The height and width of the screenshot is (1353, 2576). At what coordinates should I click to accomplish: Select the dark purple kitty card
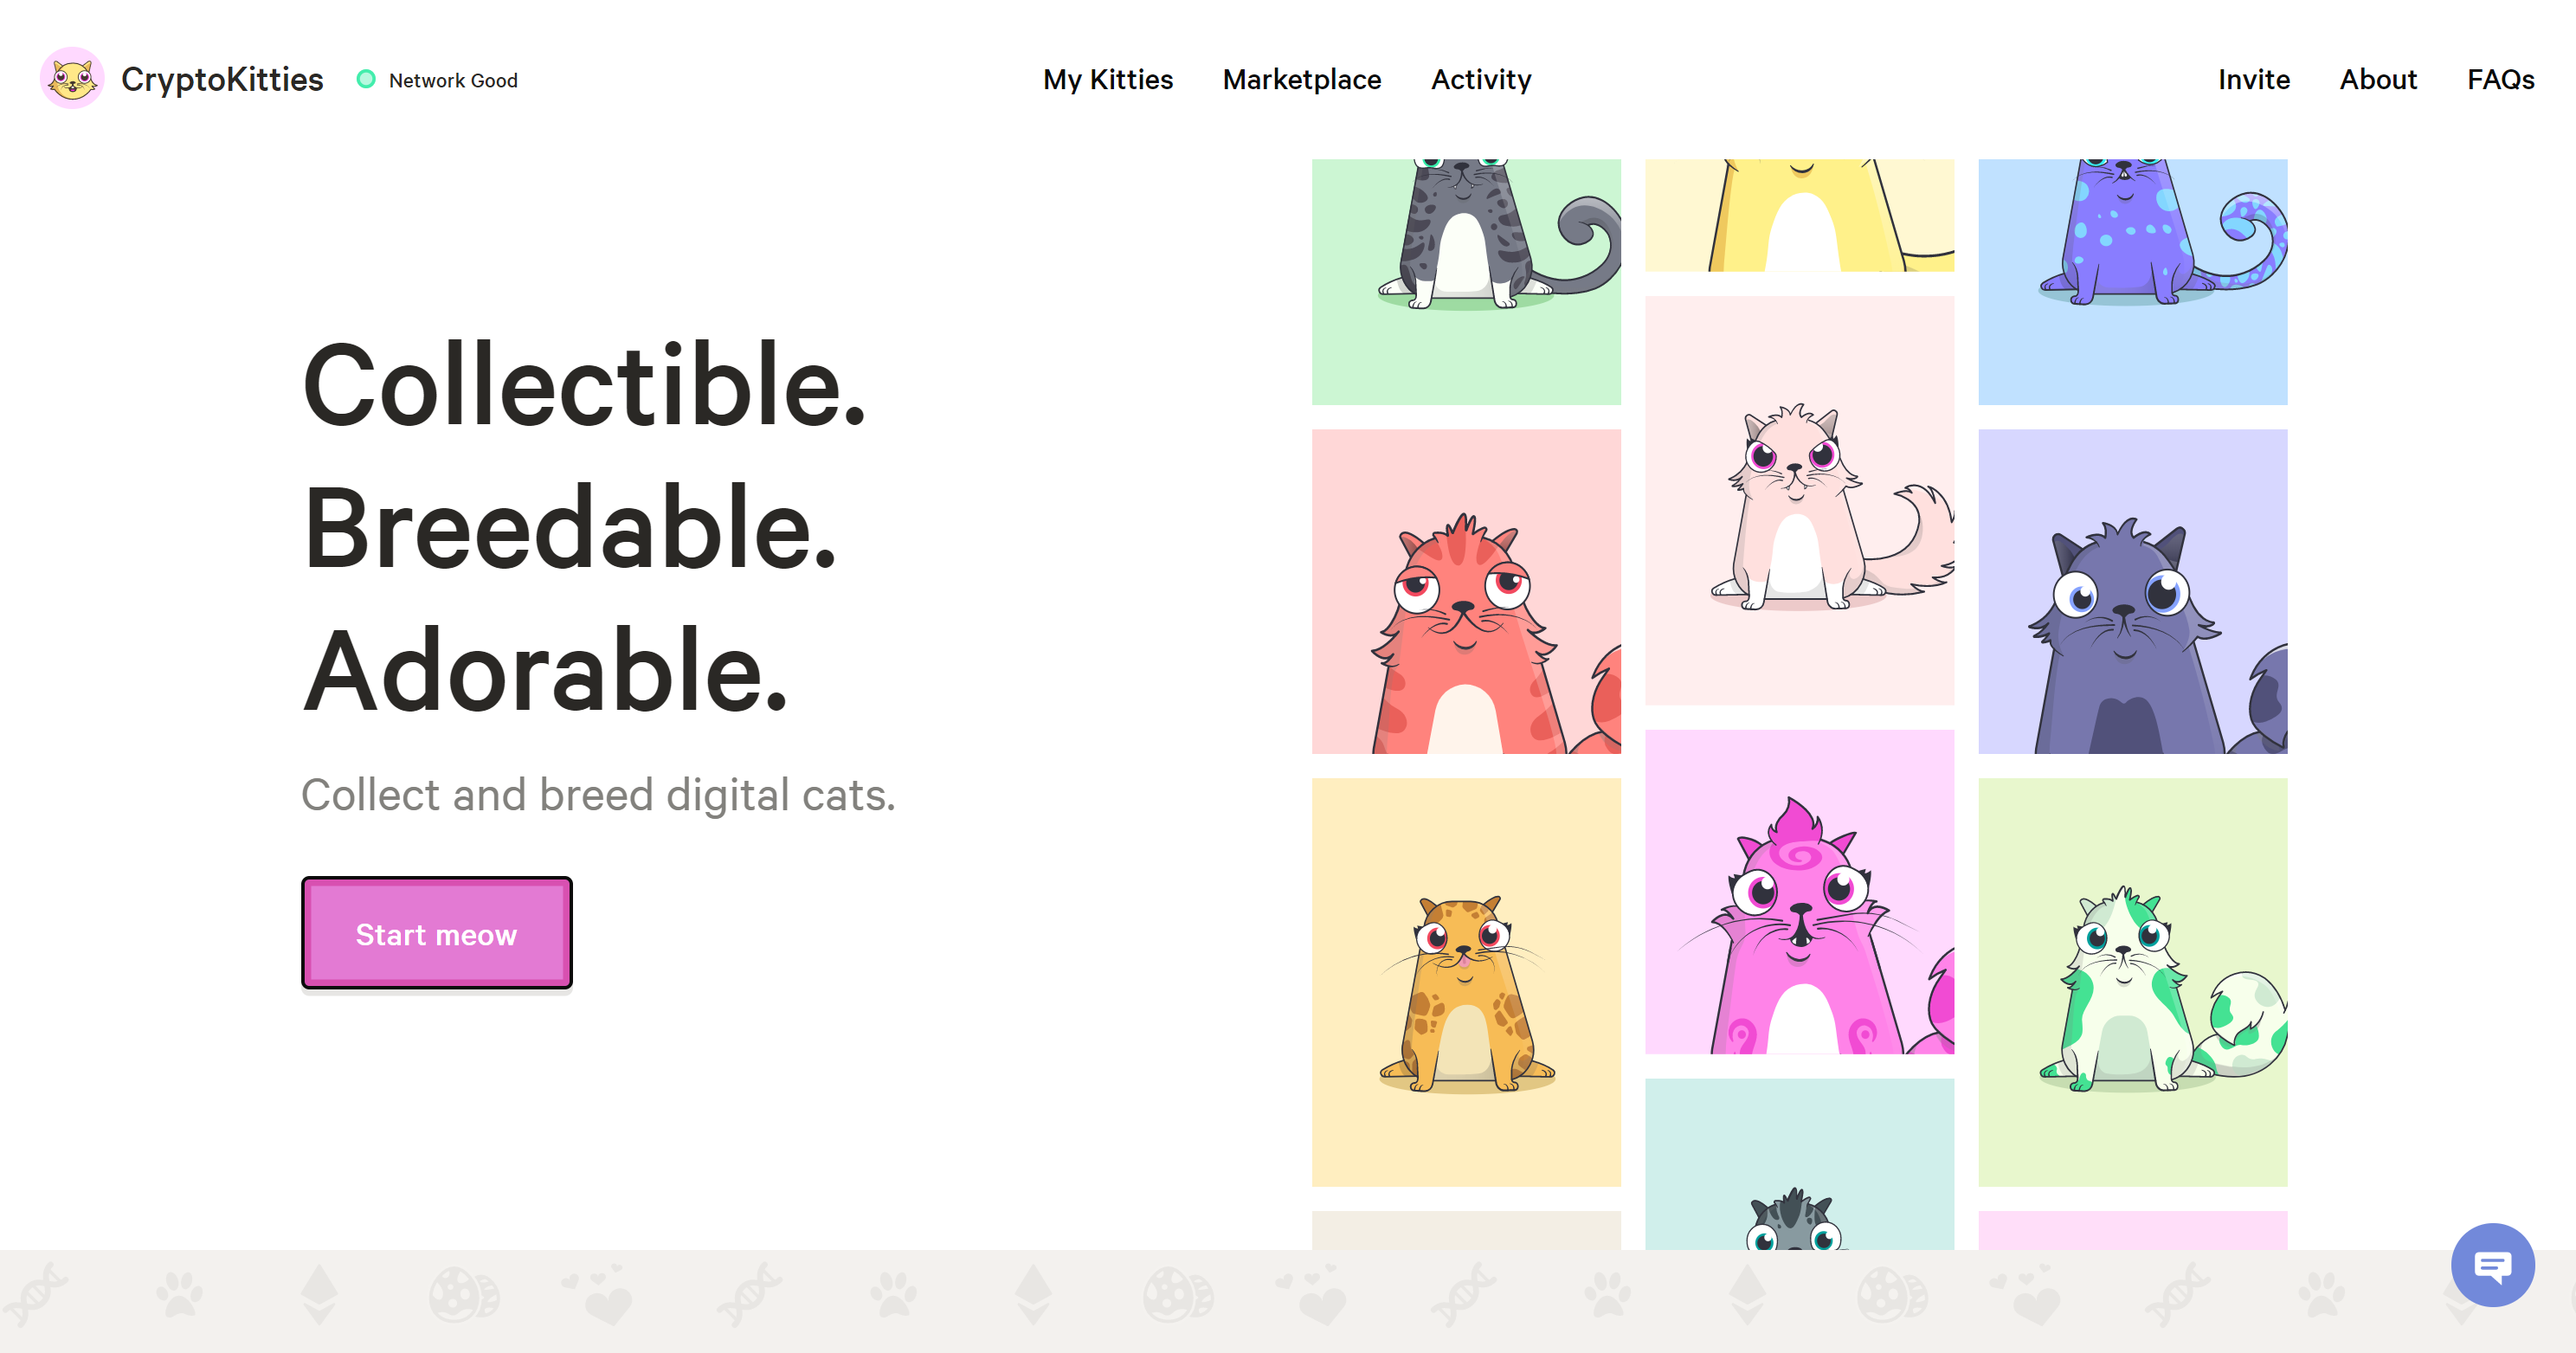coord(2133,592)
